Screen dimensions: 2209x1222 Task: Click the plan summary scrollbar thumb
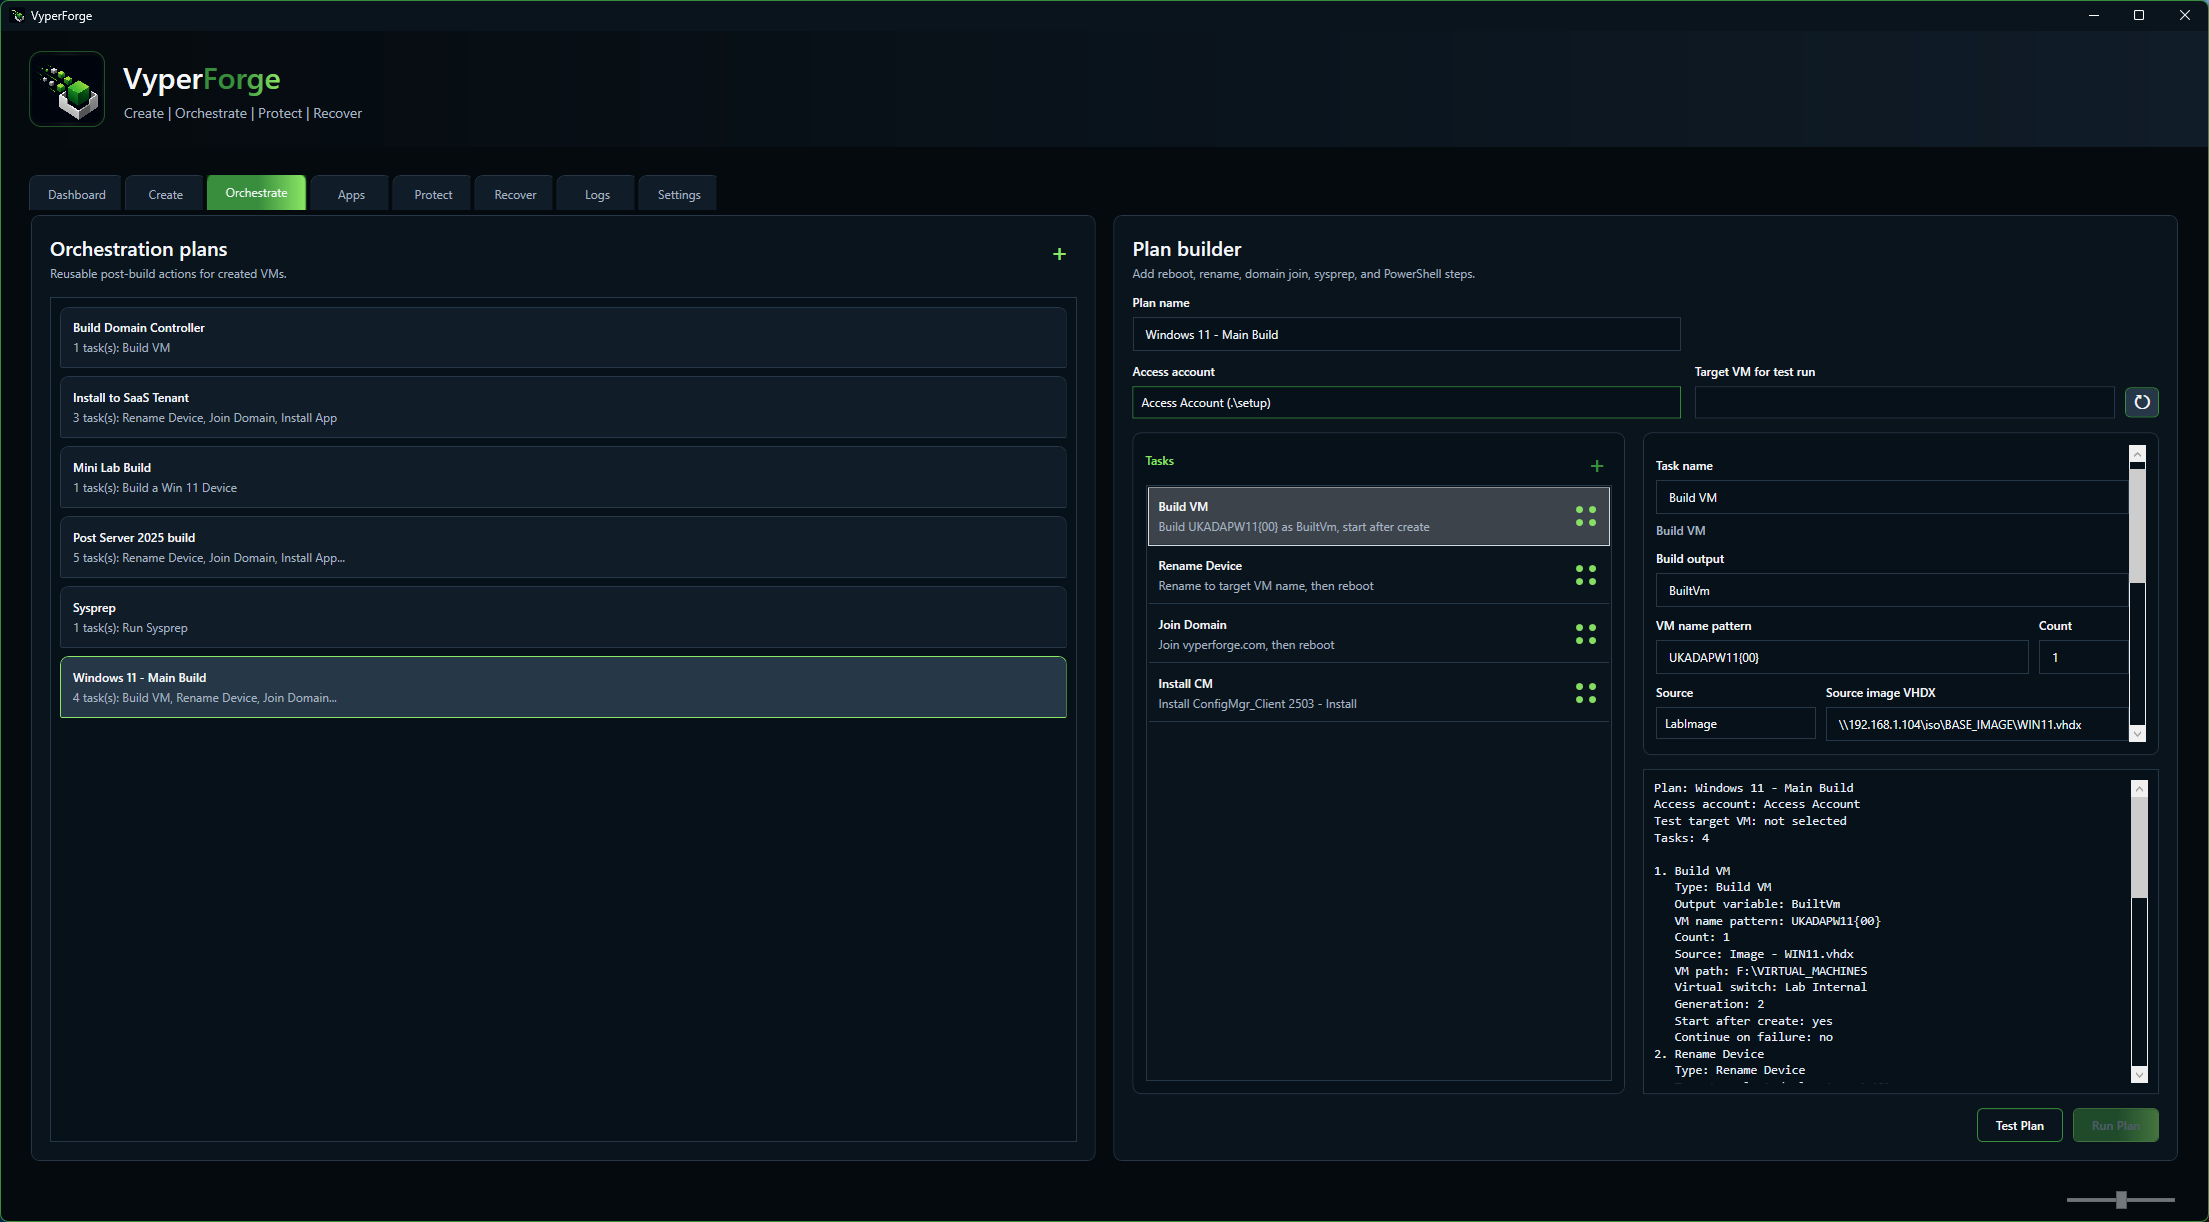click(2139, 847)
